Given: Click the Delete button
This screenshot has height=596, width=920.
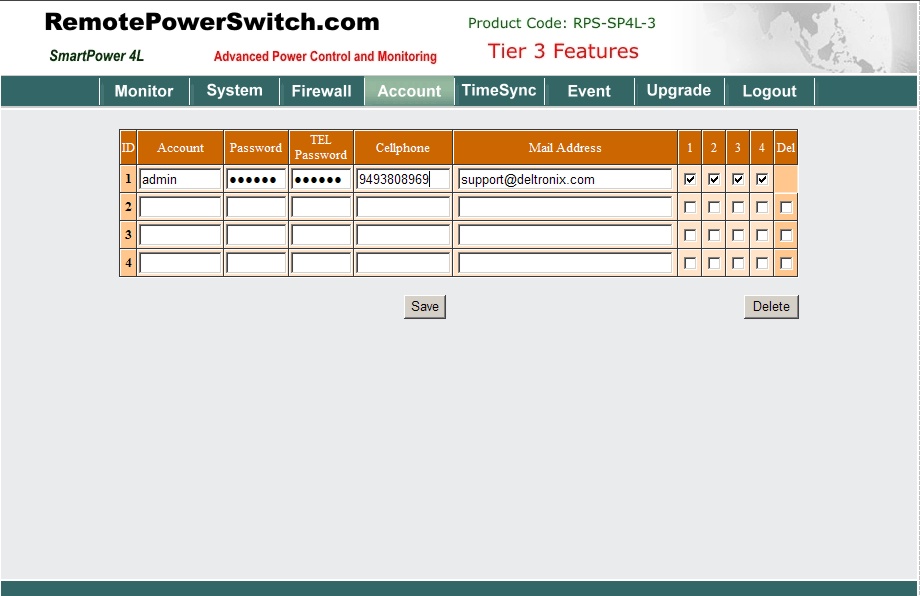Looking at the screenshot, I should point(771,307).
